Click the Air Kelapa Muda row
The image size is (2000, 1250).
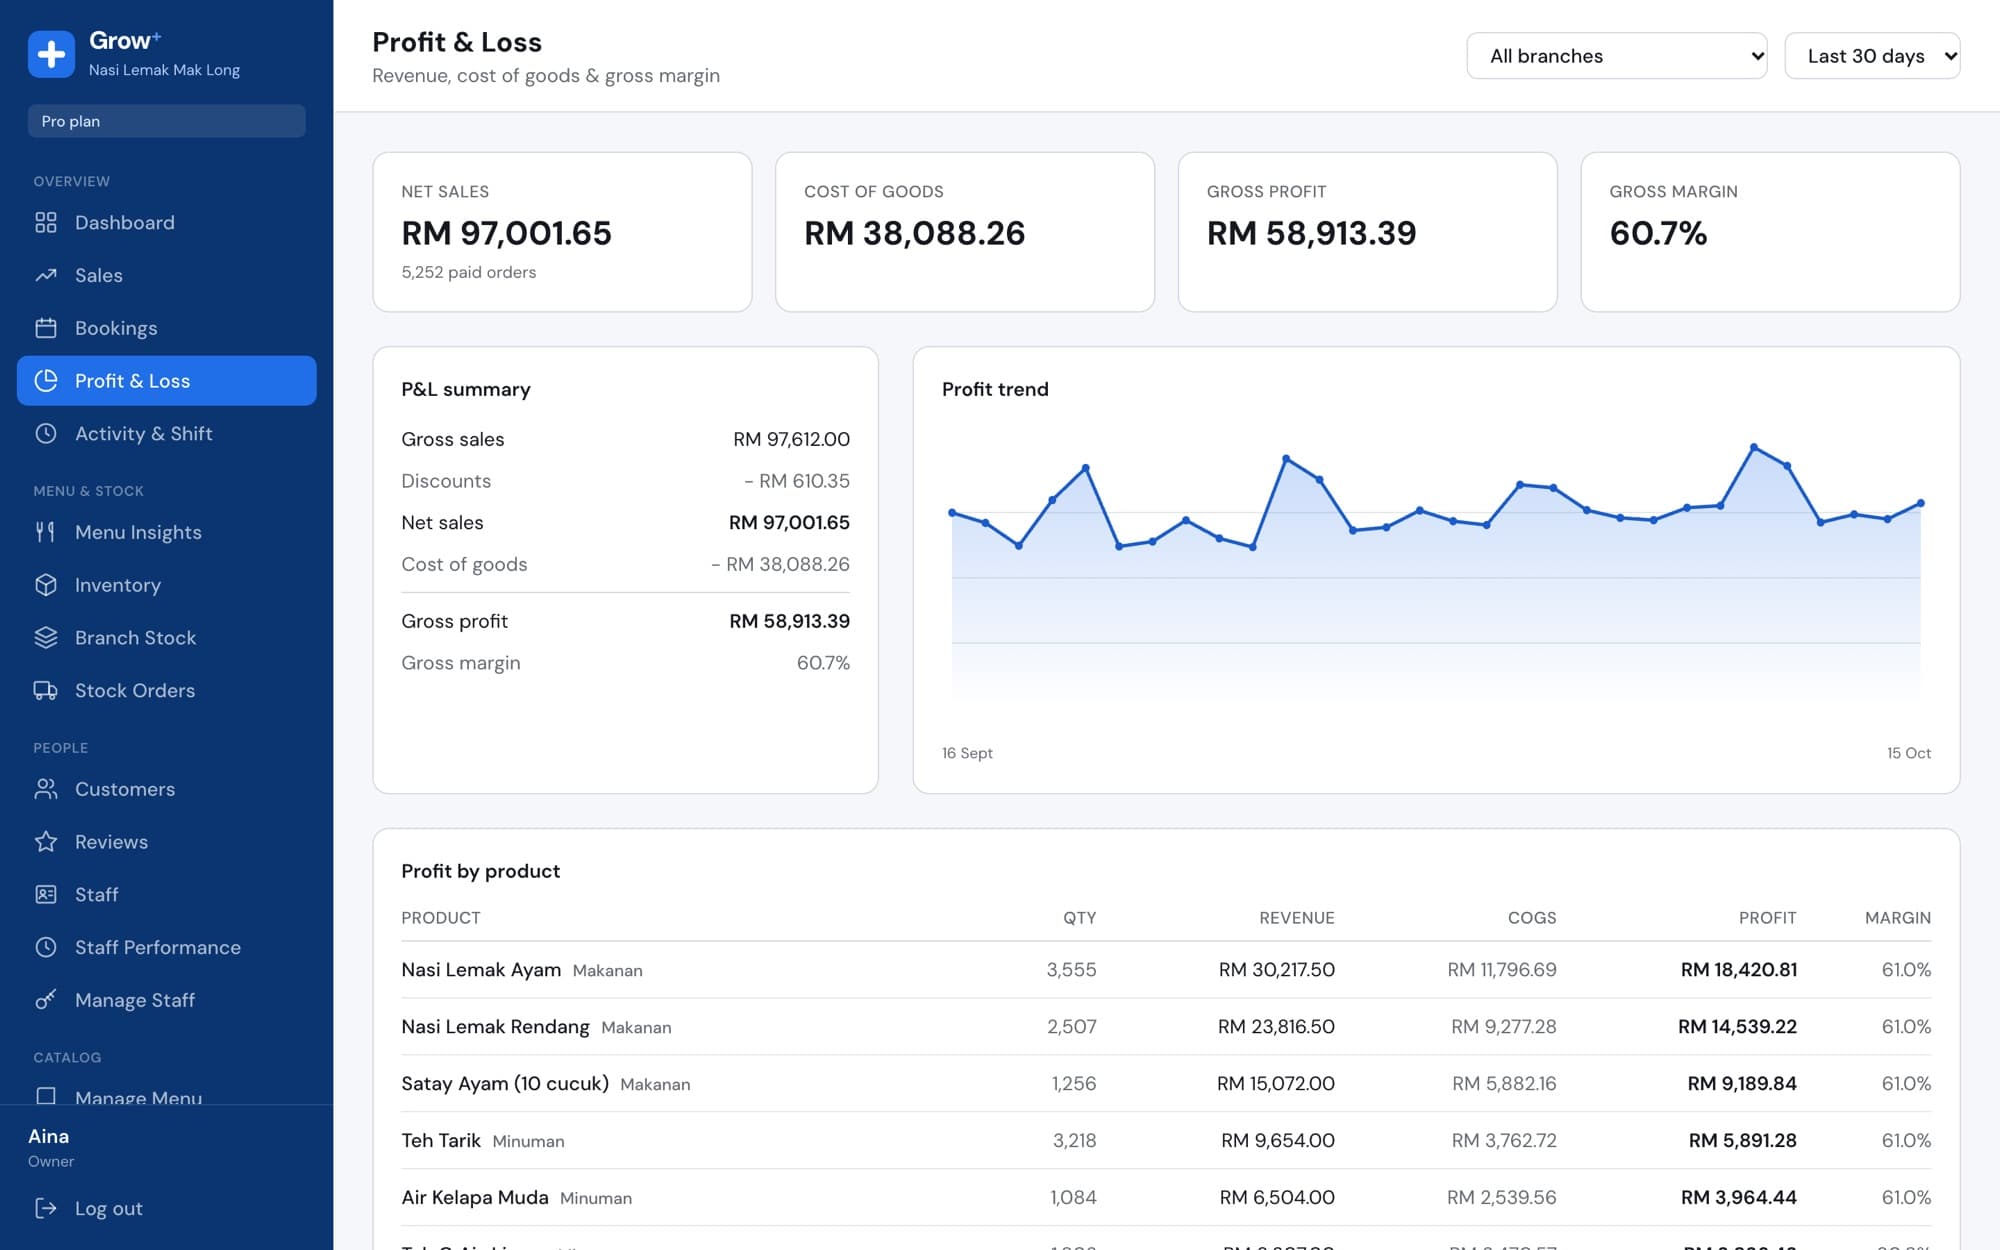click(1166, 1197)
